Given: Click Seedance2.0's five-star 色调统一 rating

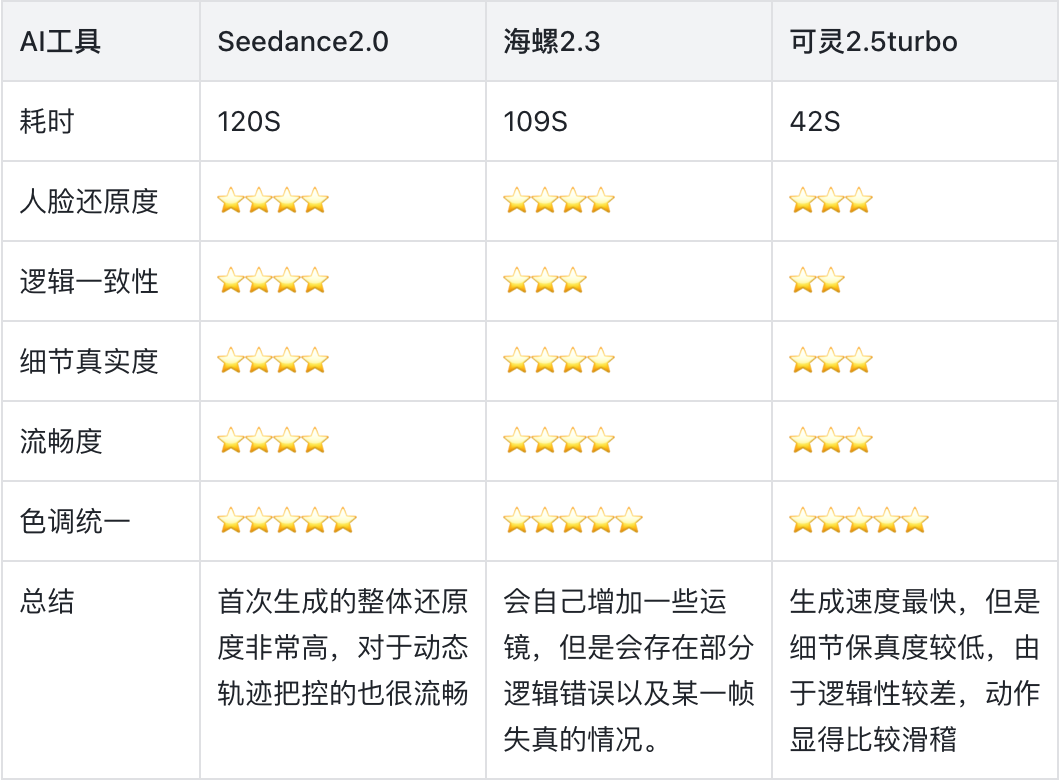Looking at the screenshot, I should (x=287, y=521).
